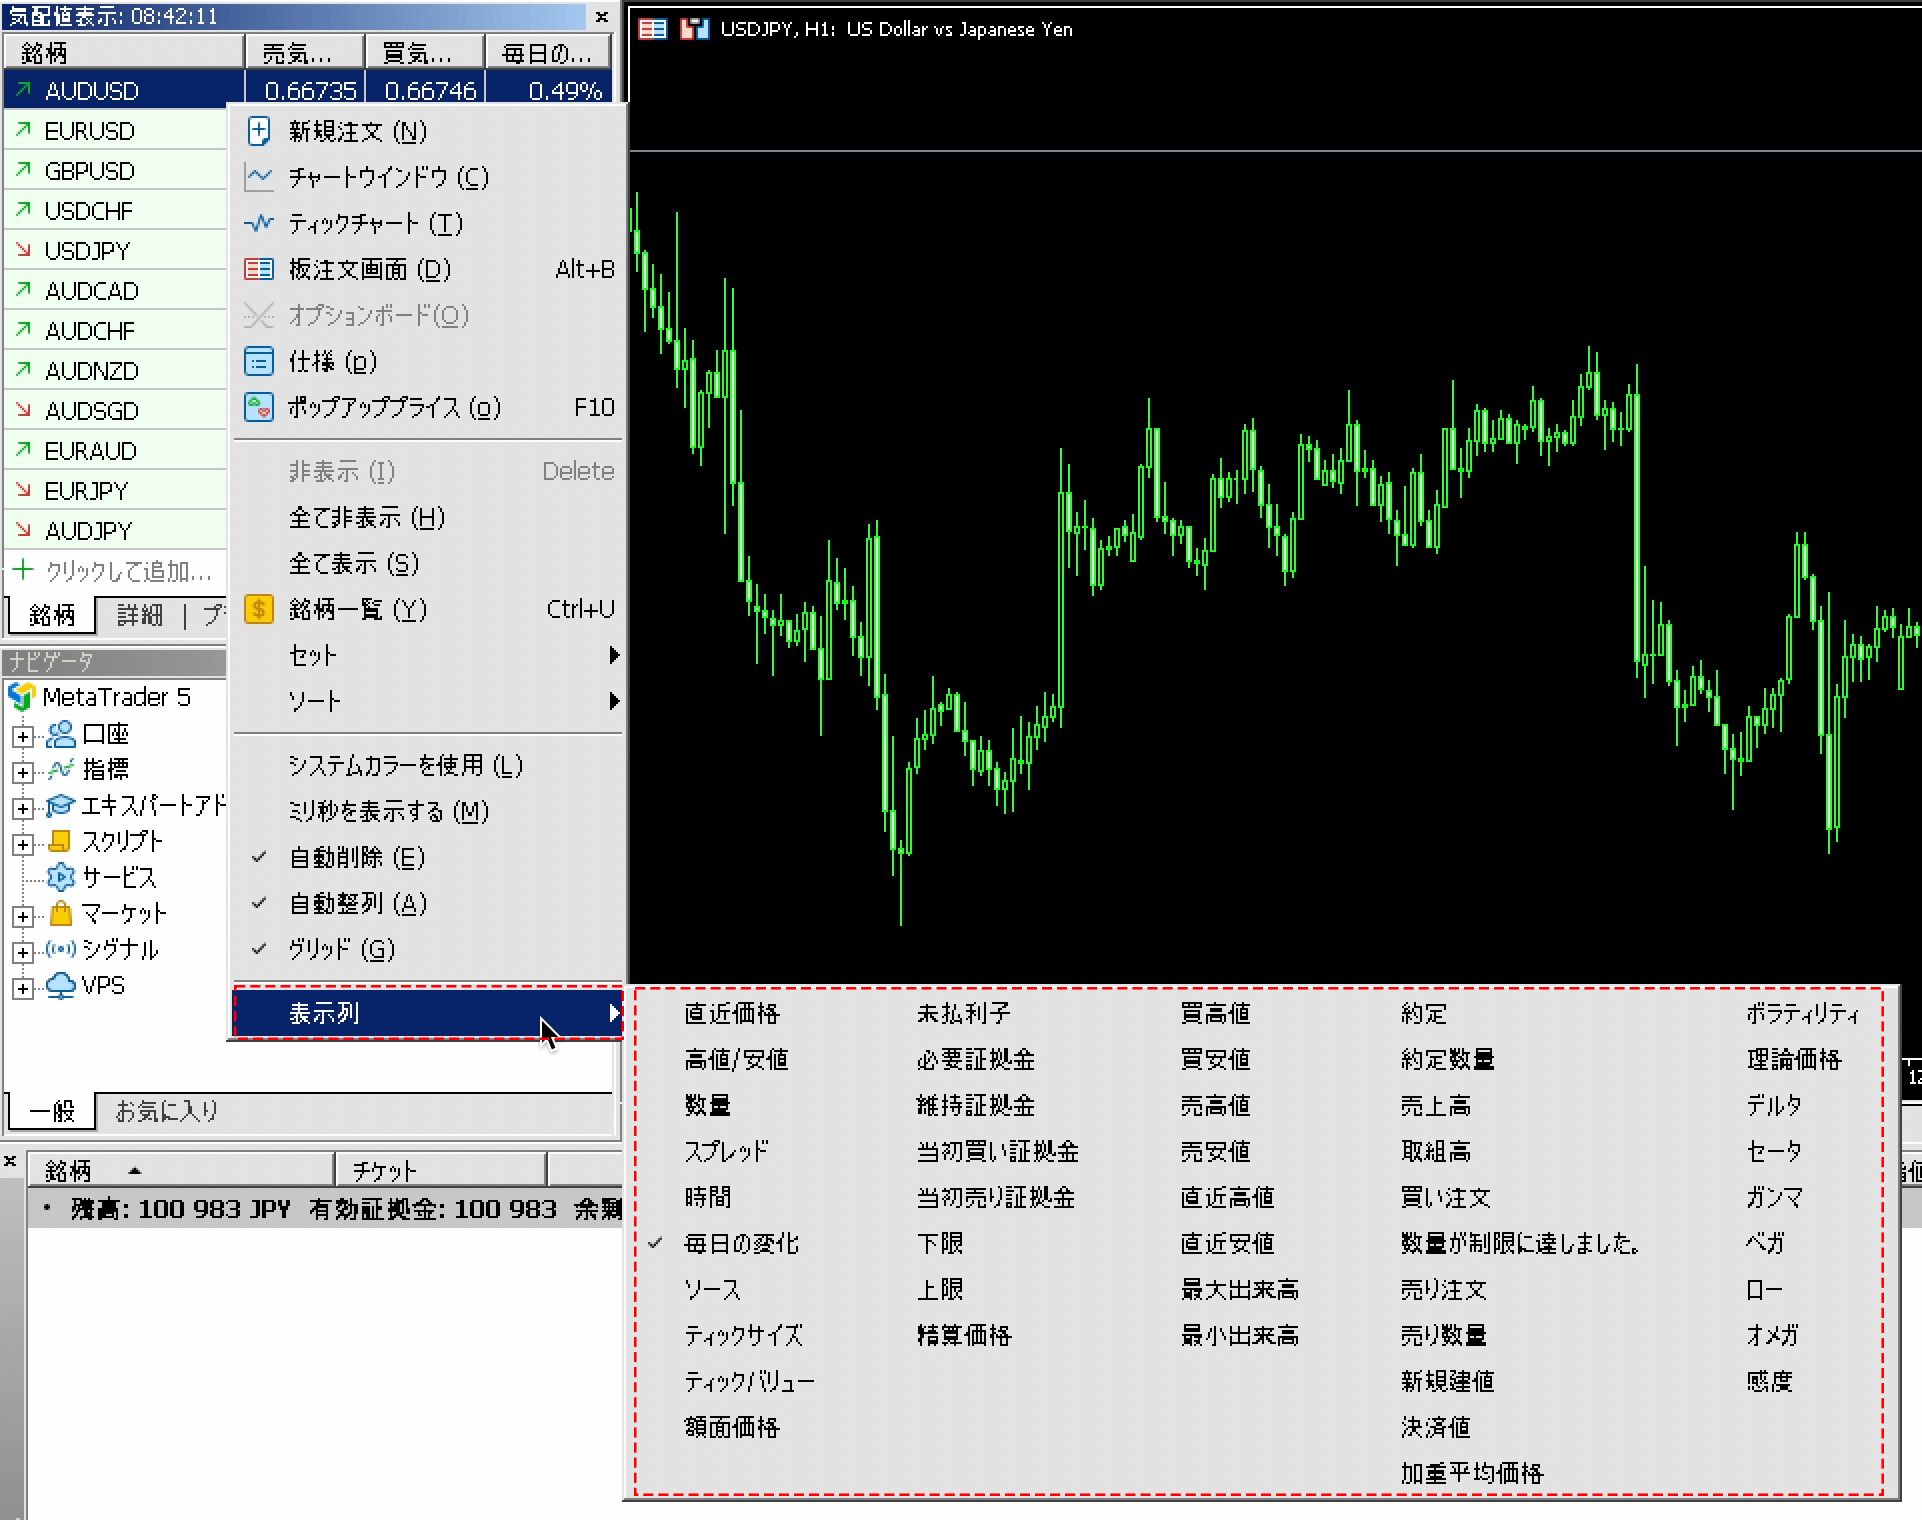Click the 新規注文 new order icon
The width and height of the screenshot is (1922, 1520).
click(259, 131)
